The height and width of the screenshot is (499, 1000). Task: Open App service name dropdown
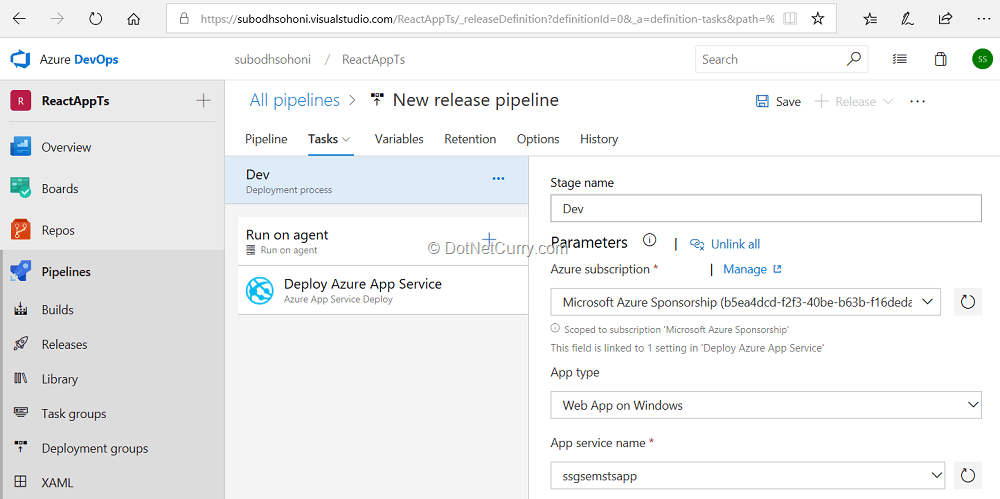(747, 475)
